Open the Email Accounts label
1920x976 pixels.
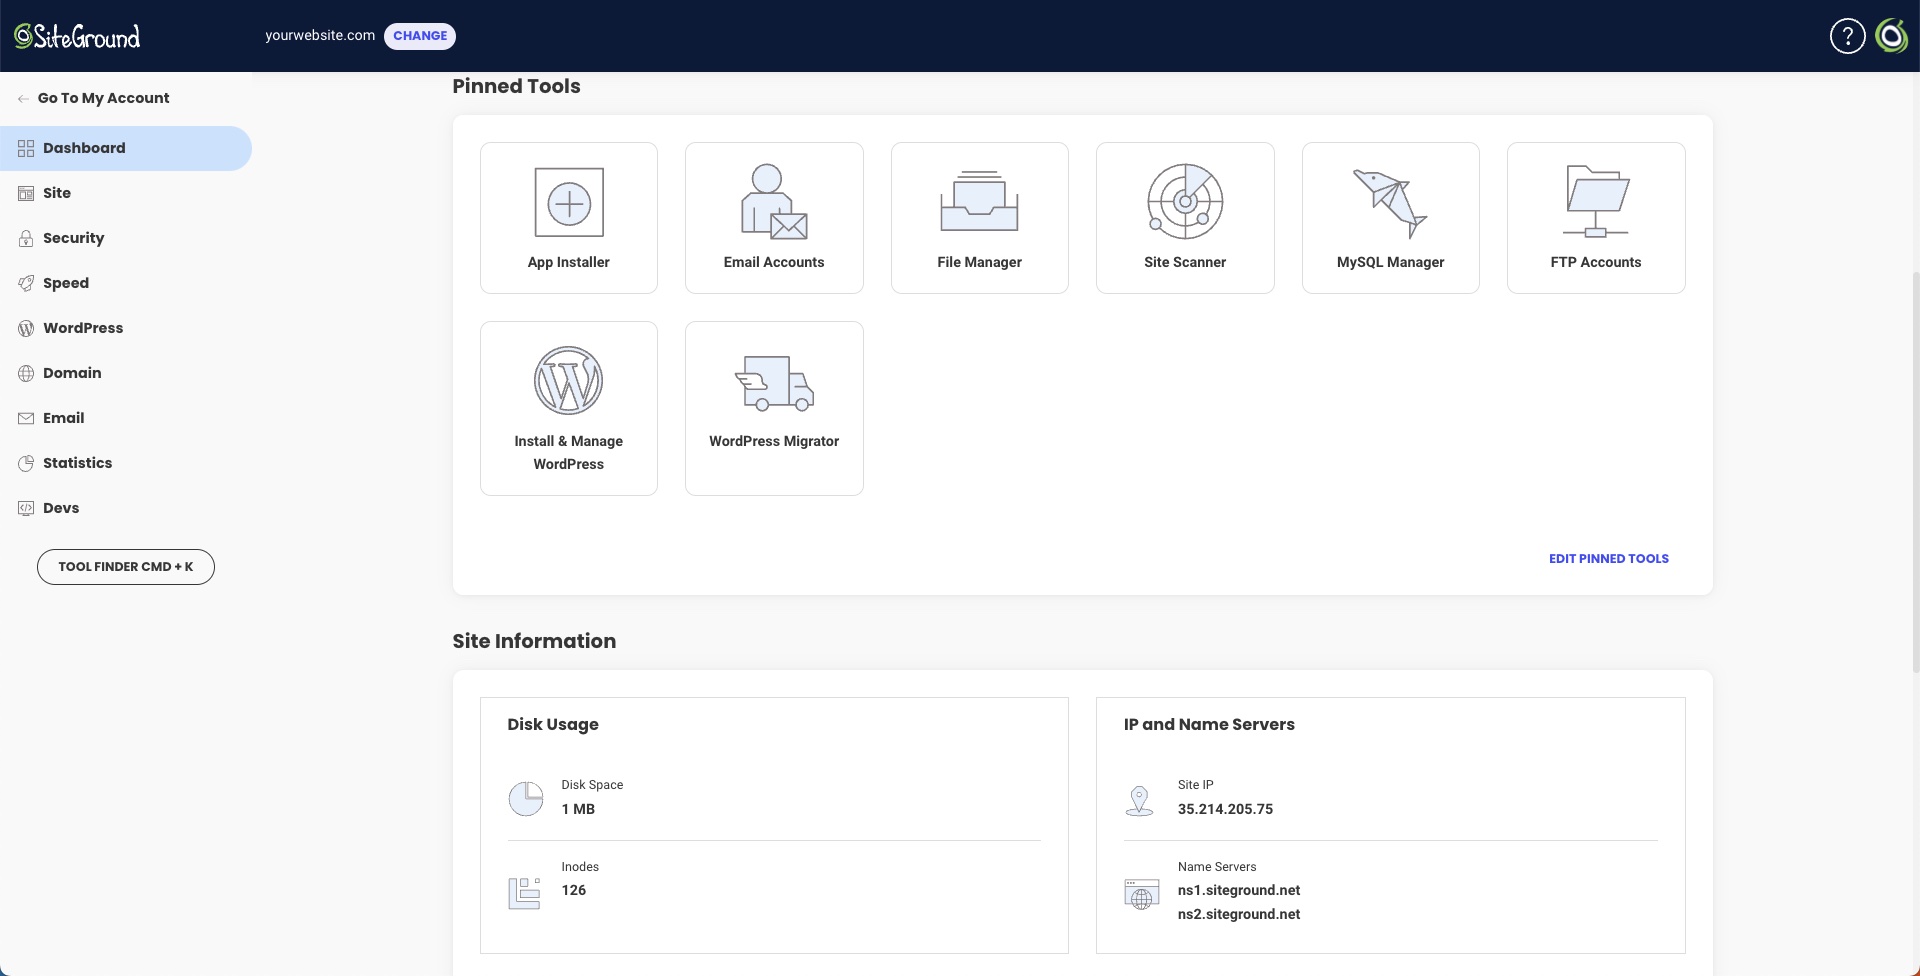click(x=774, y=262)
